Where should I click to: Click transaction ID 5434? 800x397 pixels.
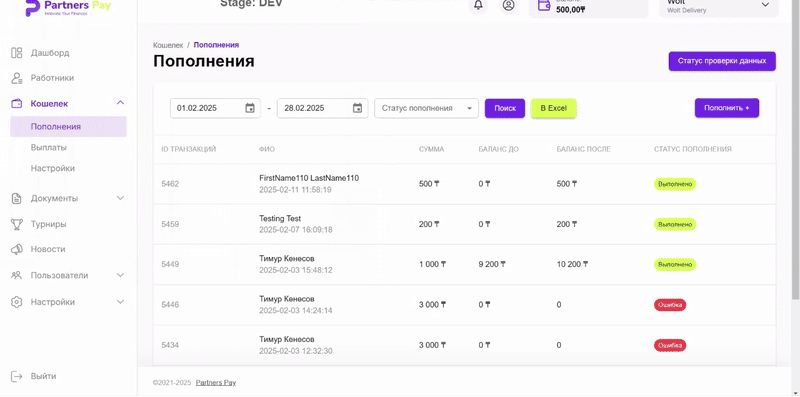[170, 345]
